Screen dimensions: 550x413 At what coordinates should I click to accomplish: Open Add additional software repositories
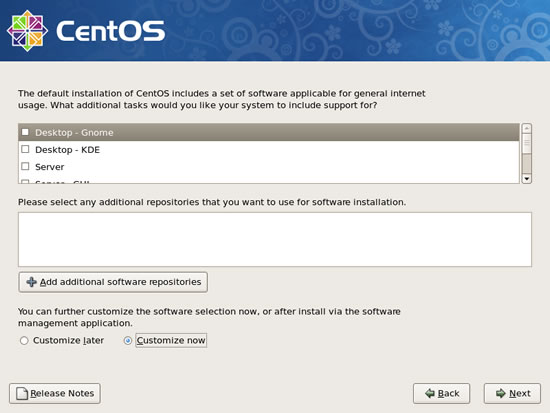[x=113, y=282]
